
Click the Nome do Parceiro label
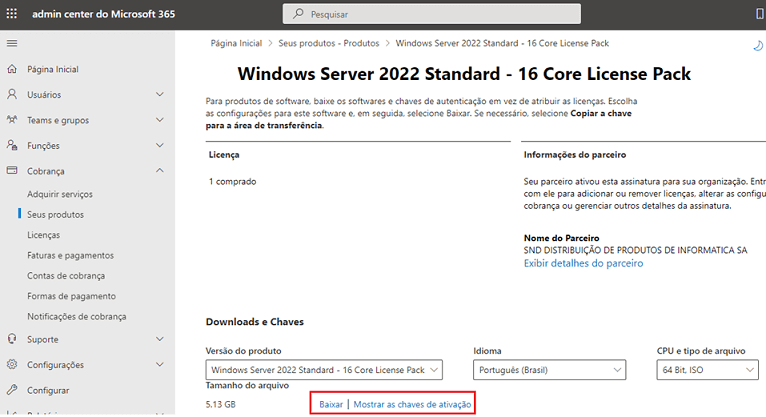click(561, 238)
